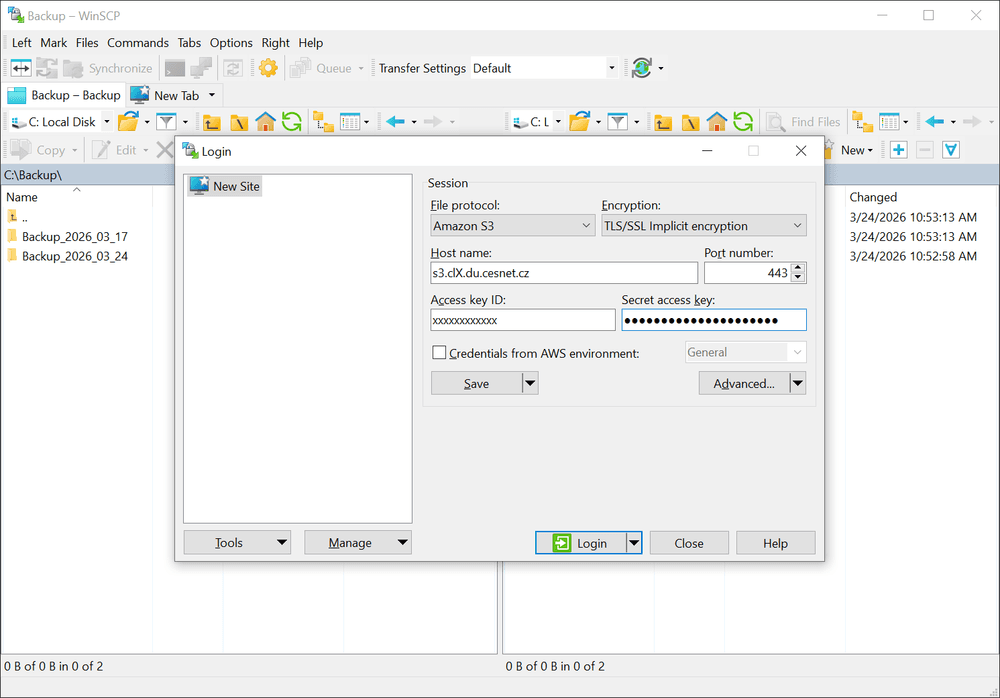Click the Host name input field

click(x=564, y=273)
